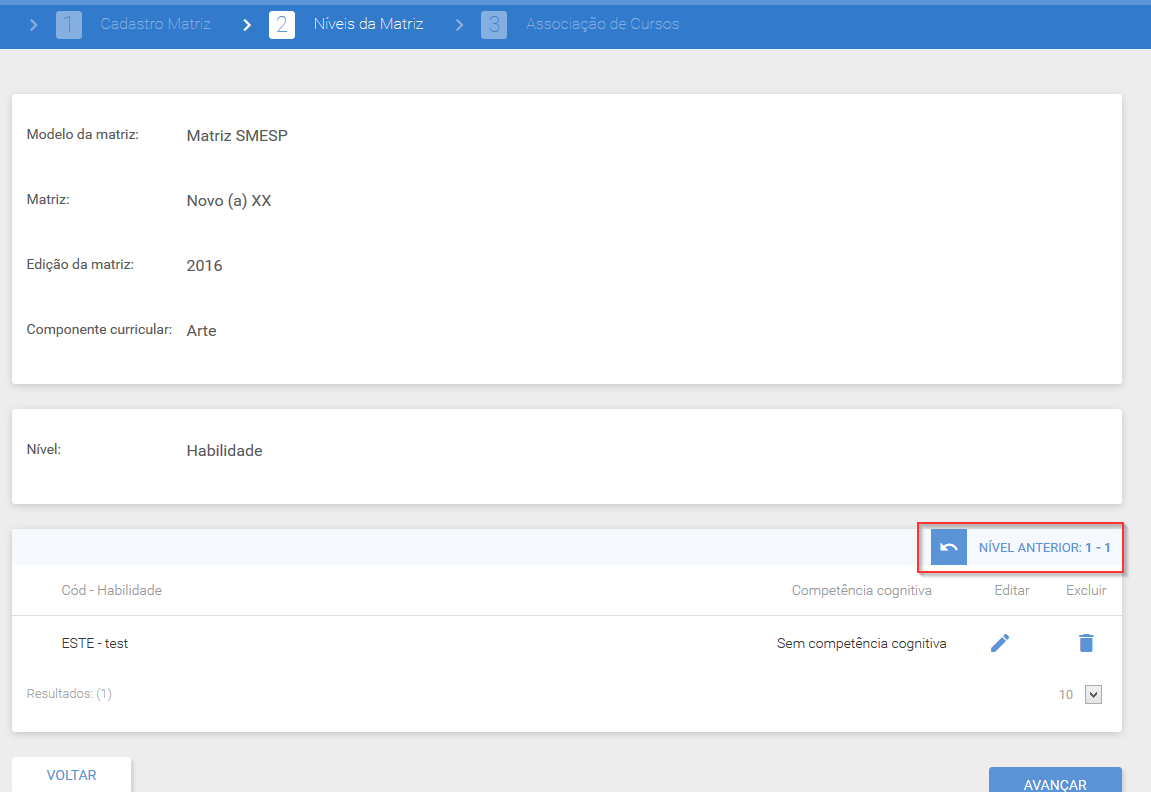Click Componente curricular label
The image size is (1151, 792).
(99, 330)
